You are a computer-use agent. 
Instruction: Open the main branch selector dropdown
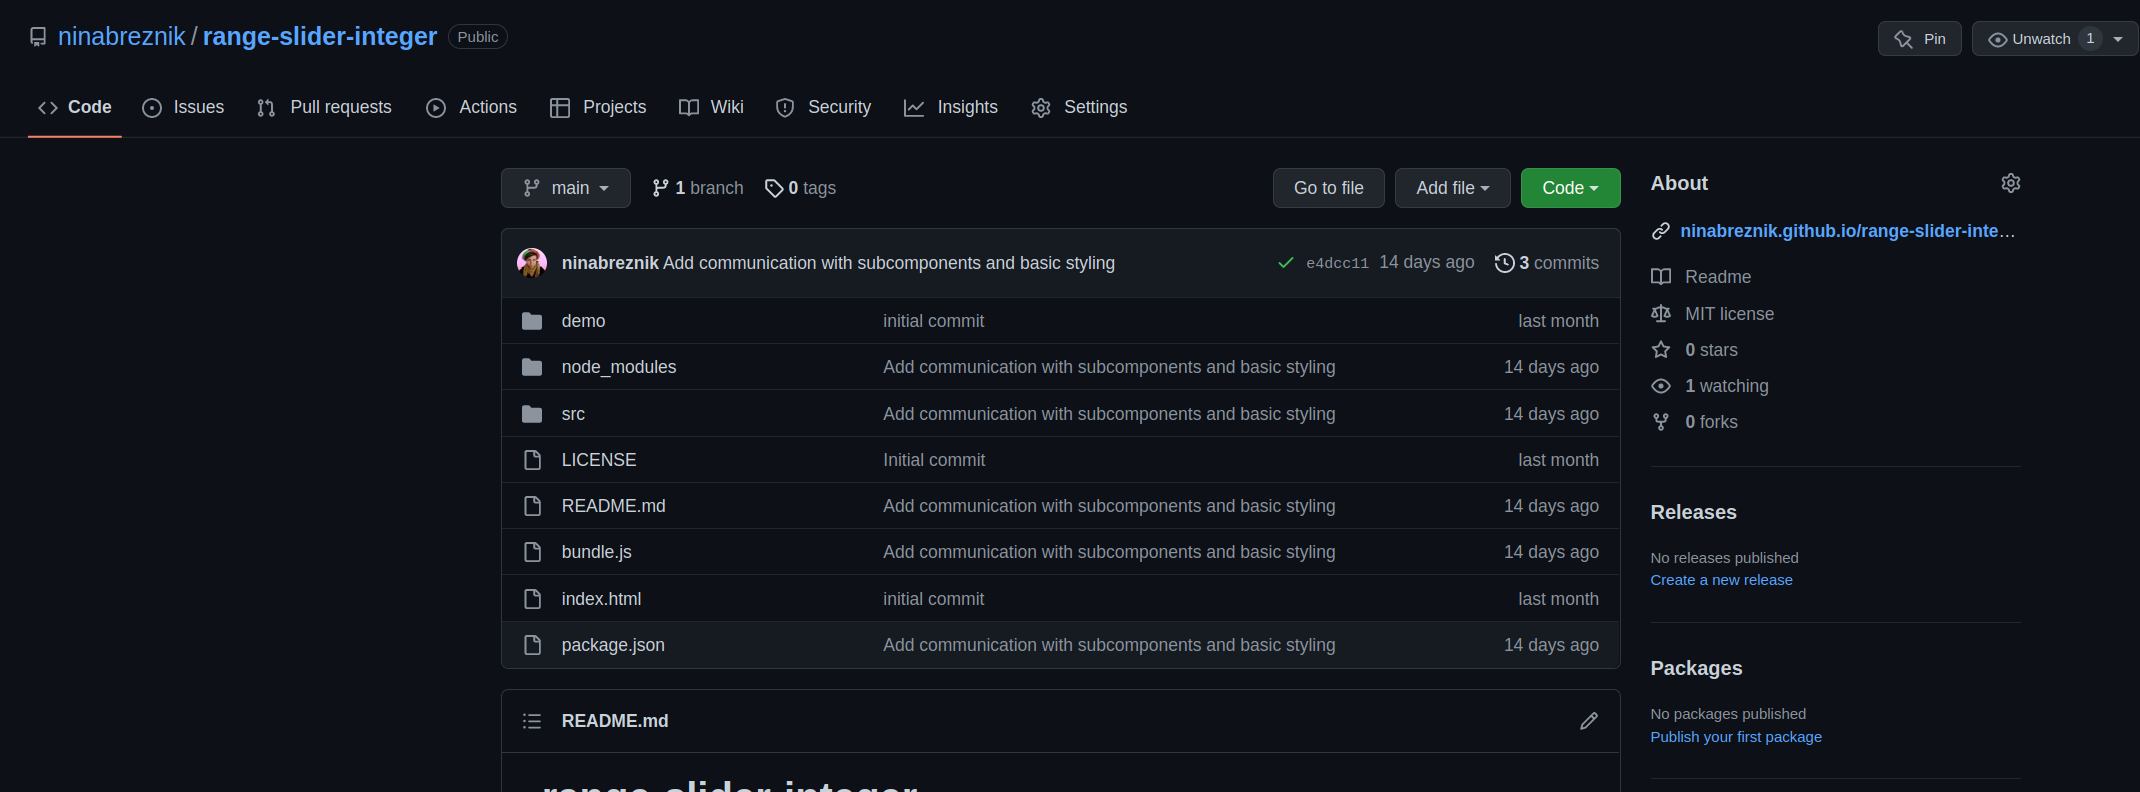(x=566, y=188)
